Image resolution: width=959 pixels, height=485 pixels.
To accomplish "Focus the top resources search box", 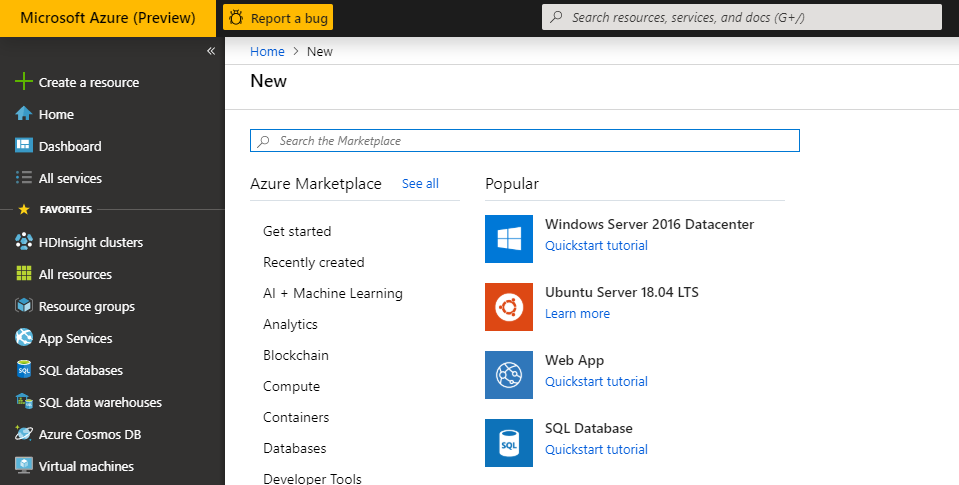I will coord(741,18).
